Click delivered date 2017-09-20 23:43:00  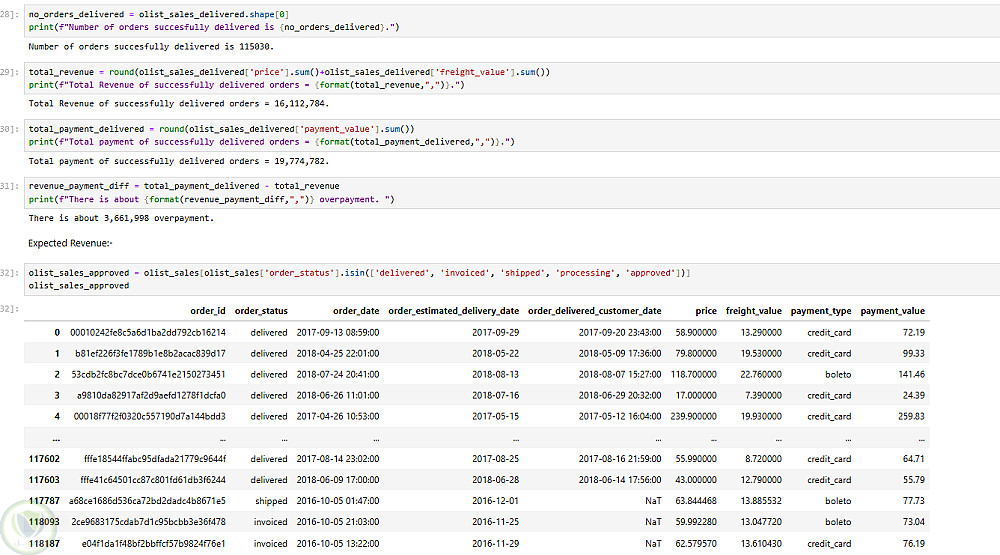(x=620, y=332)
